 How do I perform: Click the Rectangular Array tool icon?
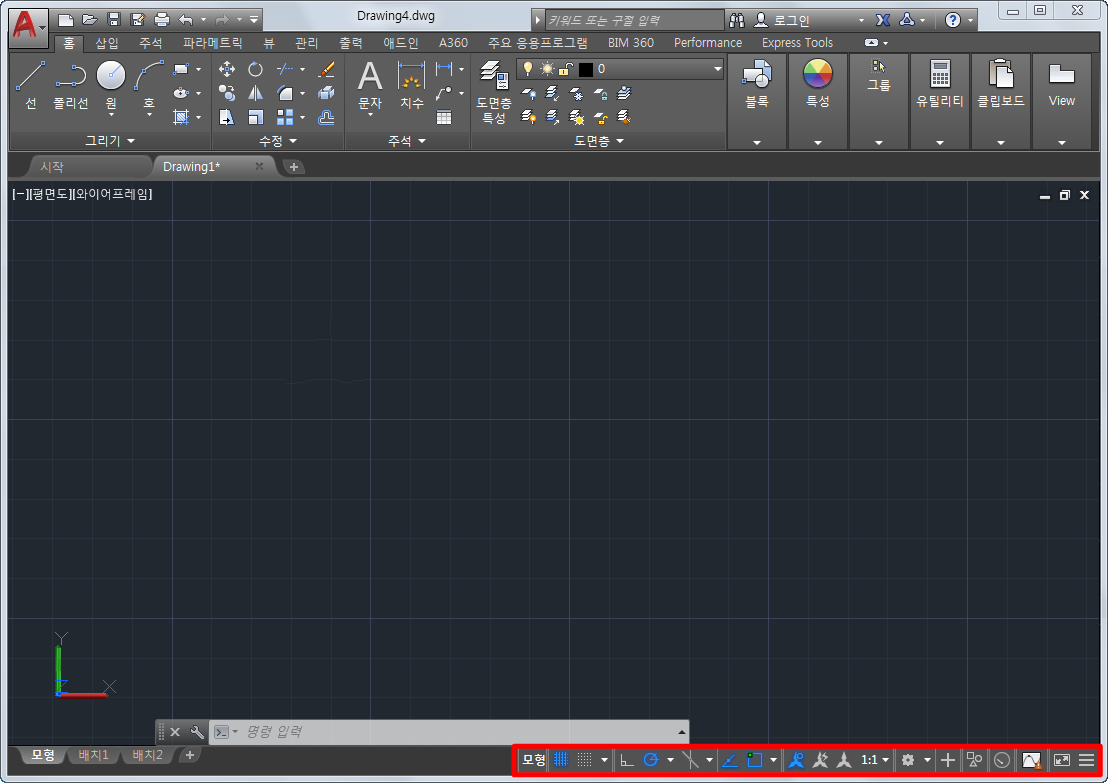[285, 117]
